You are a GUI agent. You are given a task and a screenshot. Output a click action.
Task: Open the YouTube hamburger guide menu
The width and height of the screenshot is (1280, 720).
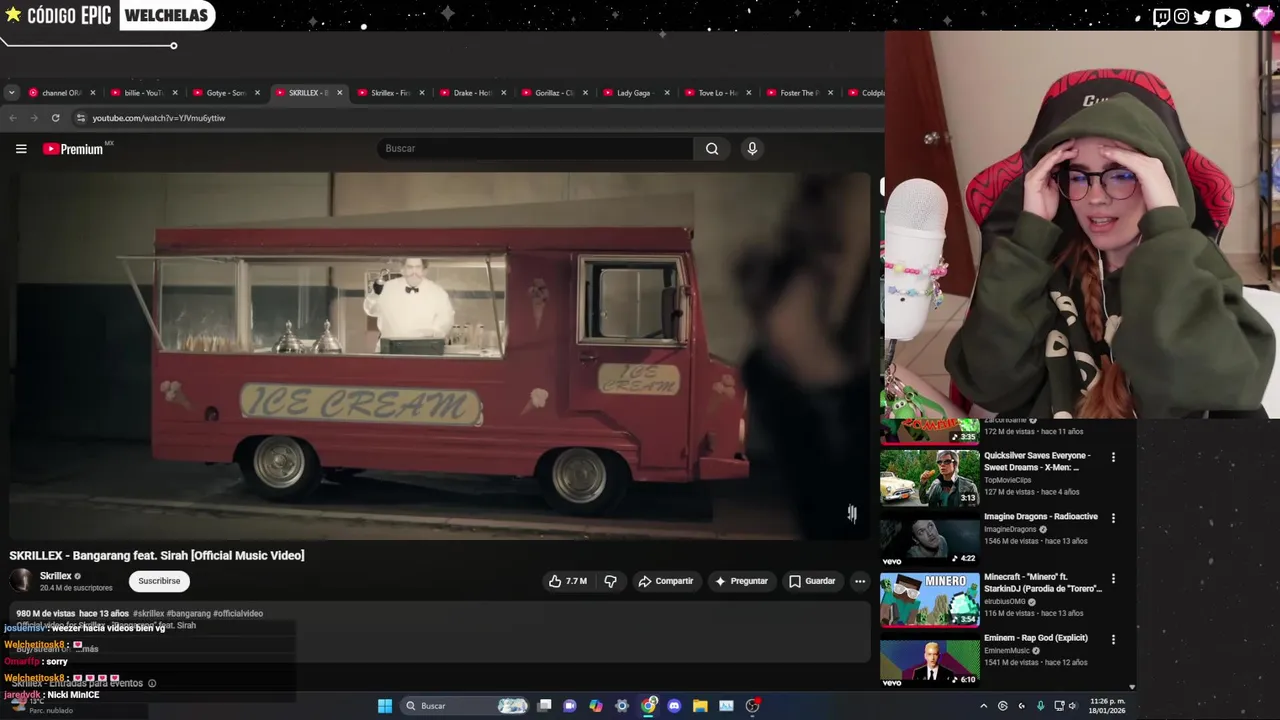21,149
